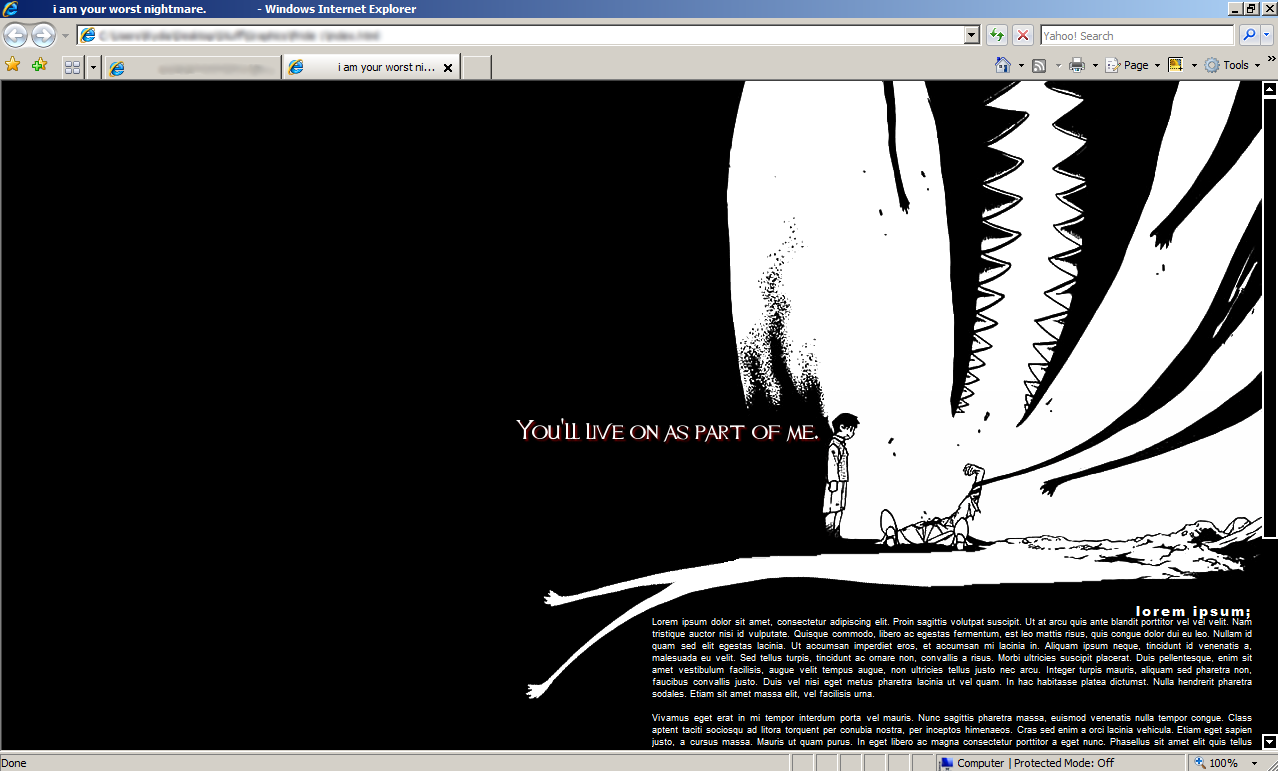Screen dimensions: 1278x771
Task: Open the search provider options dropdown
Action: 1267,35
